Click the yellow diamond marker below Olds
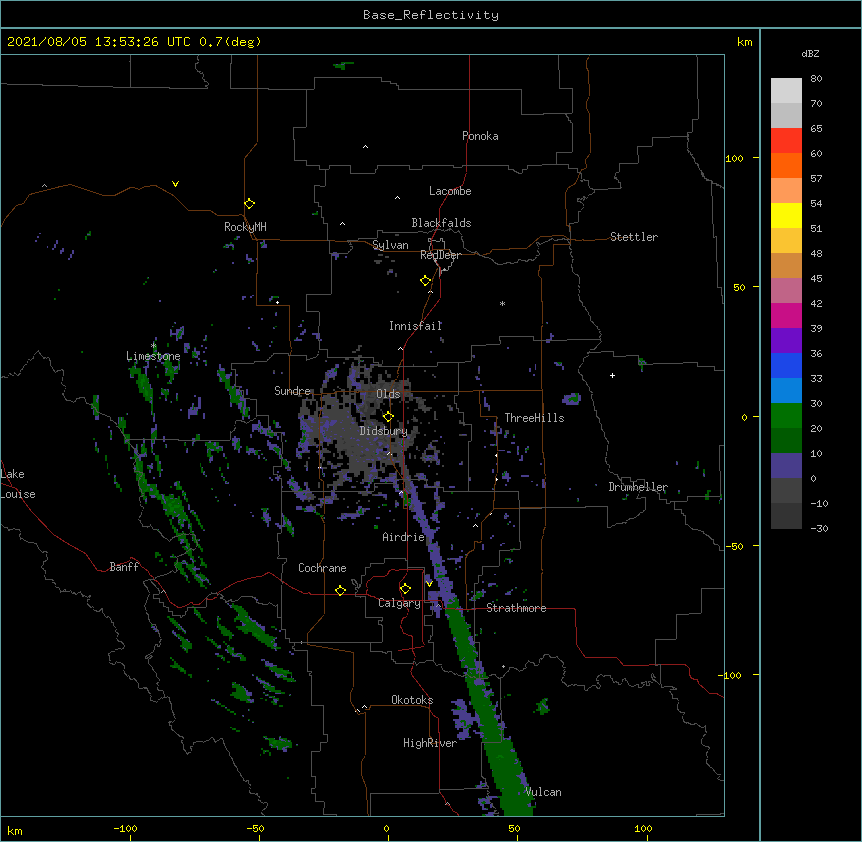The image size is (862, 842). coord(388,417)
